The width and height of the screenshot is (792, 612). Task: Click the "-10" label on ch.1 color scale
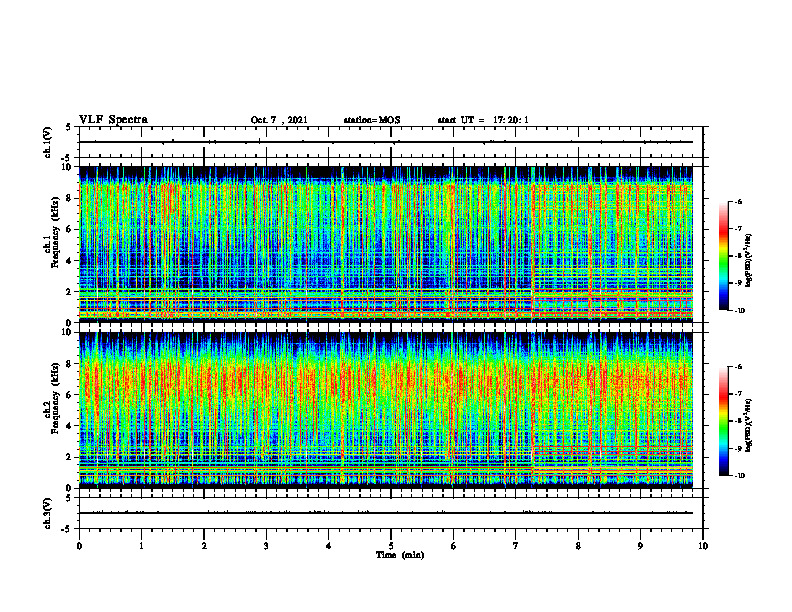739,310
